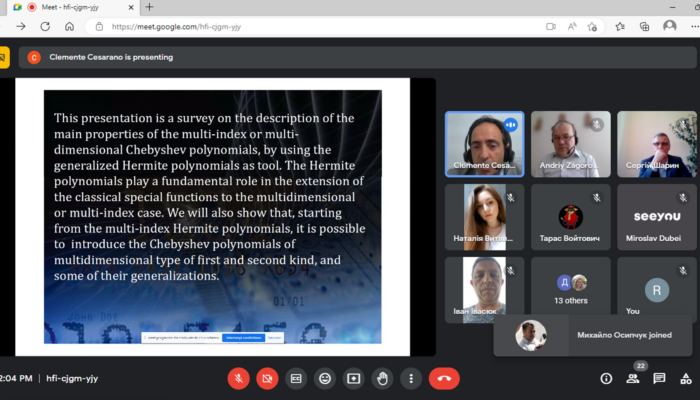This screenshot has width=700, height=400.
Task: Open more options three-dot menu
Action: [411, 379]
